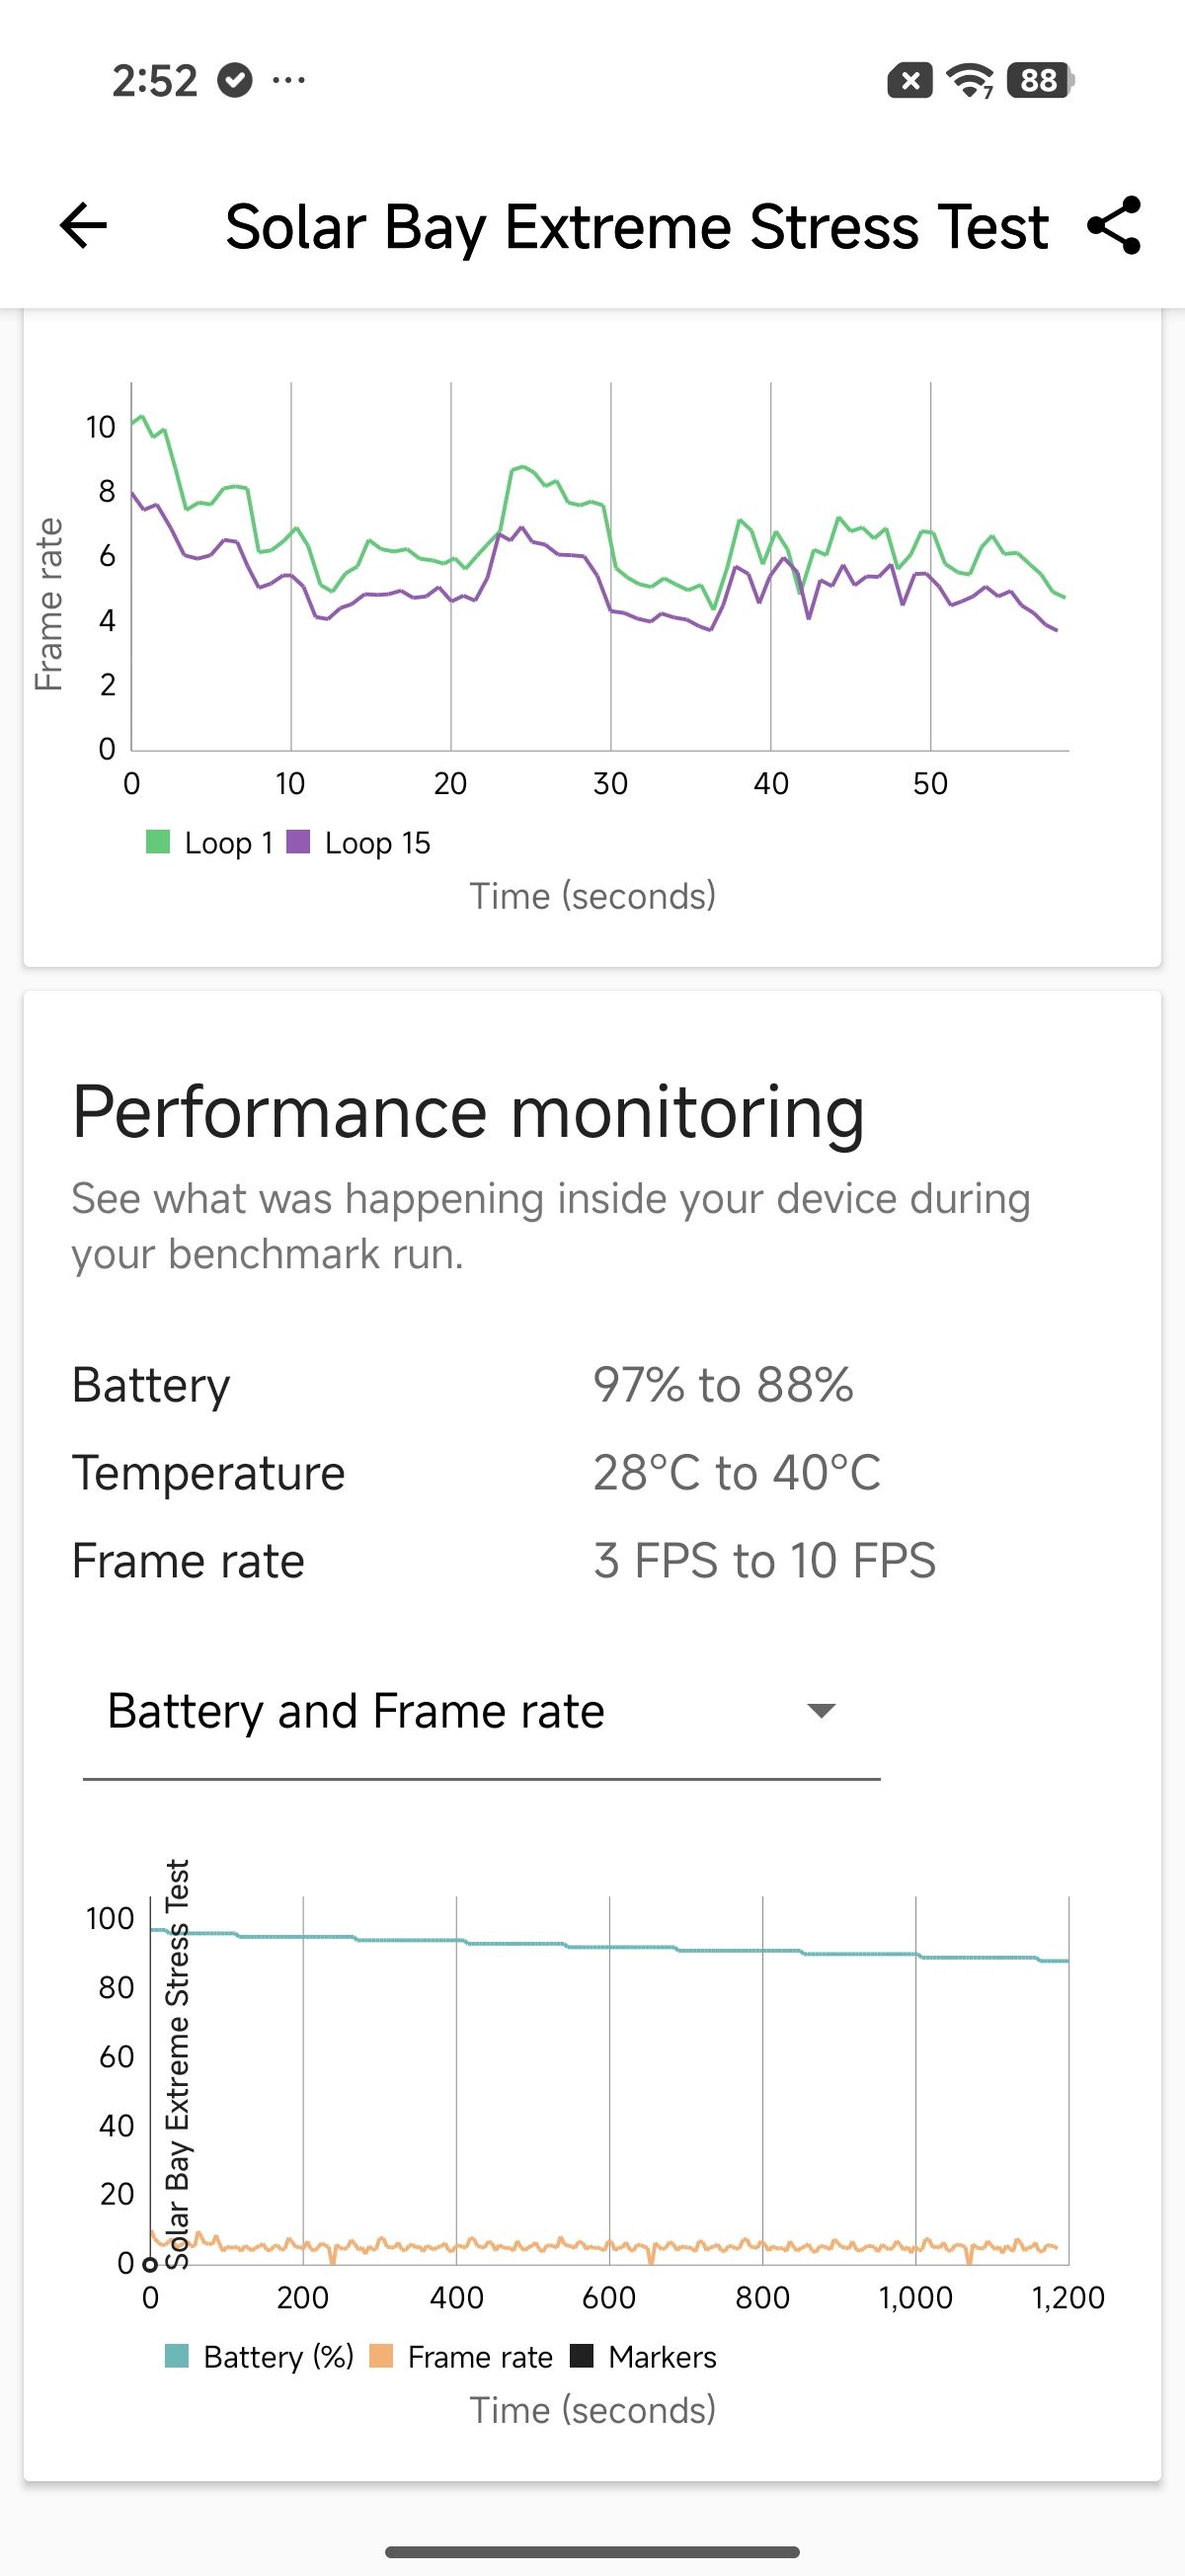Tap the back arrow icon
This screenshot has height=2576, width=1185.
coord(83,226)
